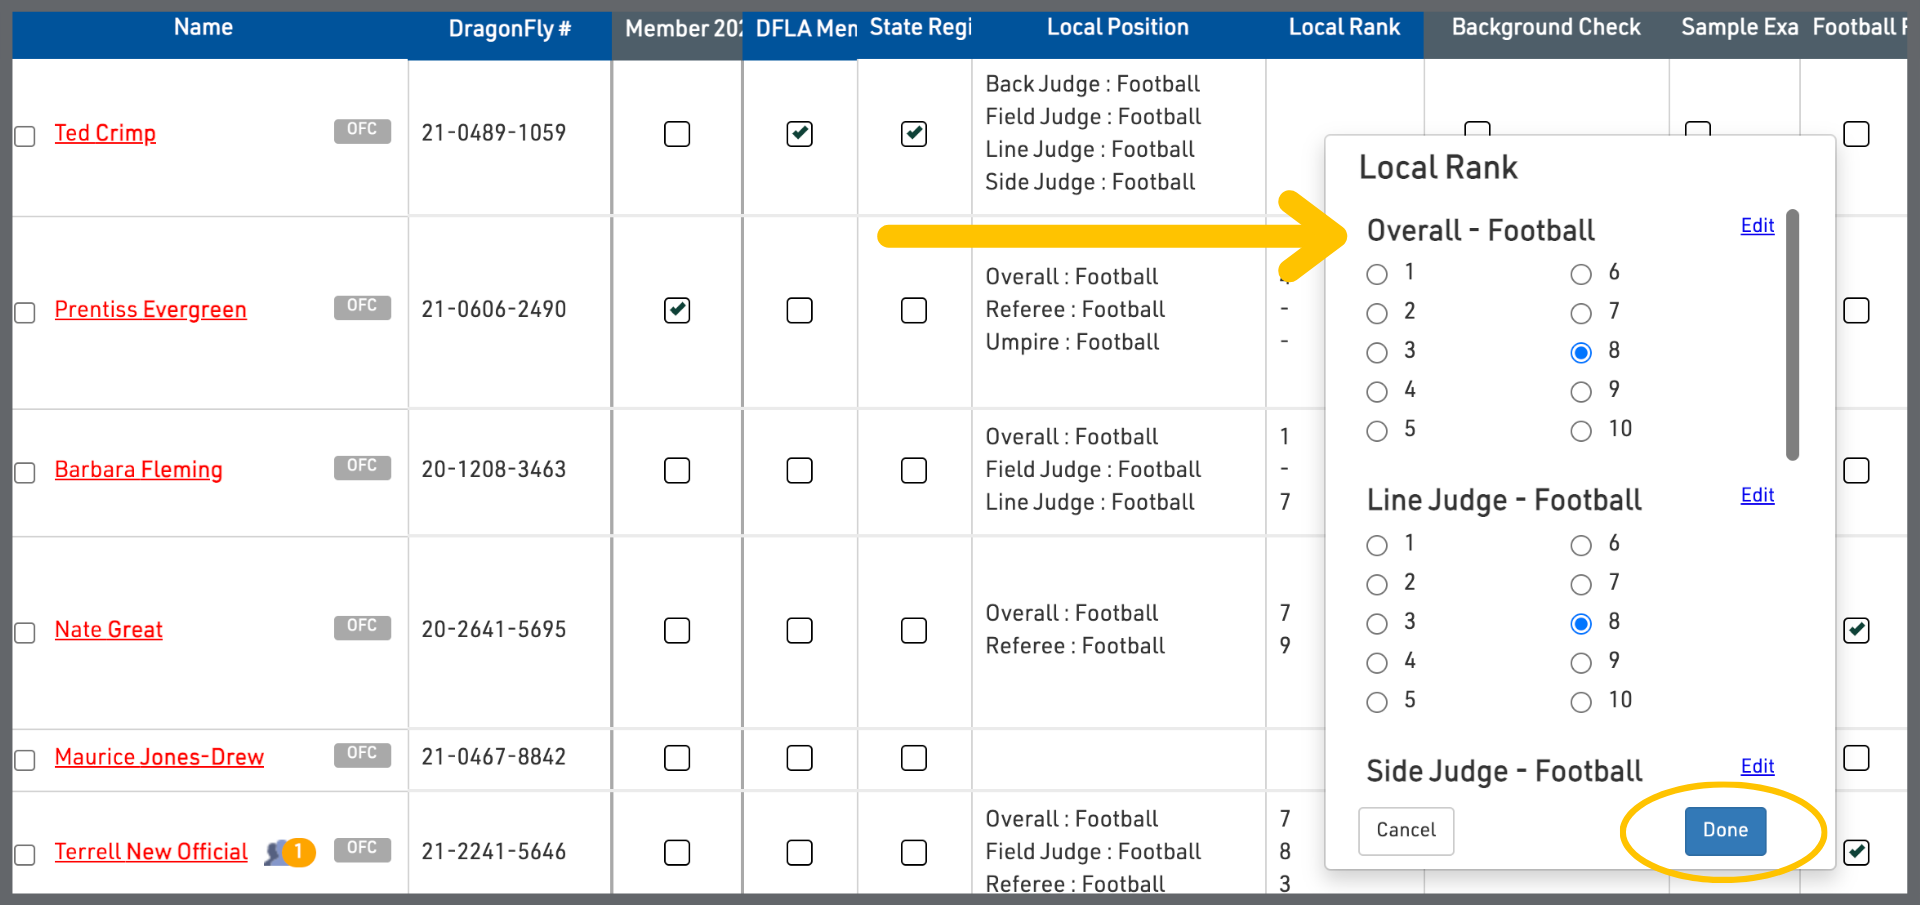This screenshot has width=1920, height=905.
Task: Click the notification badge beside Terrell New Official
Action: [x=297, y=852]
